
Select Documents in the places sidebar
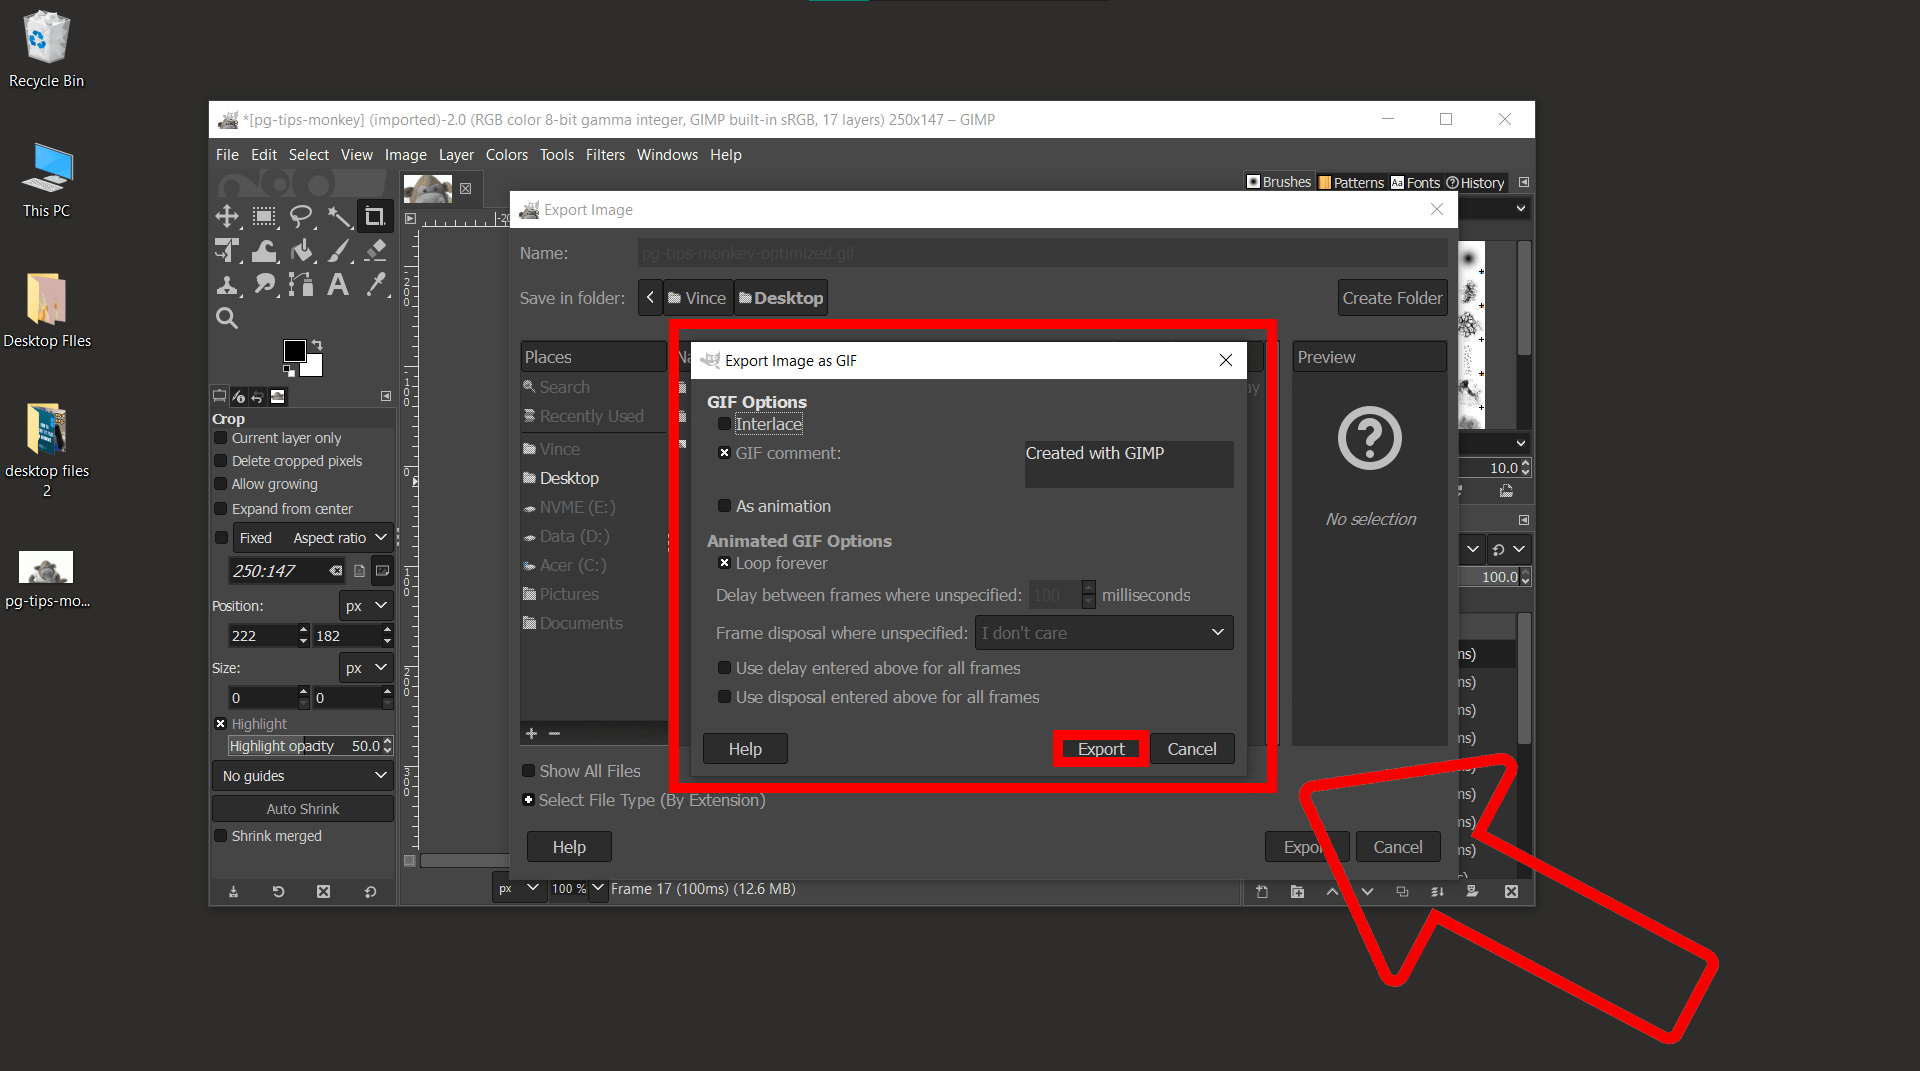(x=580, y=622)
